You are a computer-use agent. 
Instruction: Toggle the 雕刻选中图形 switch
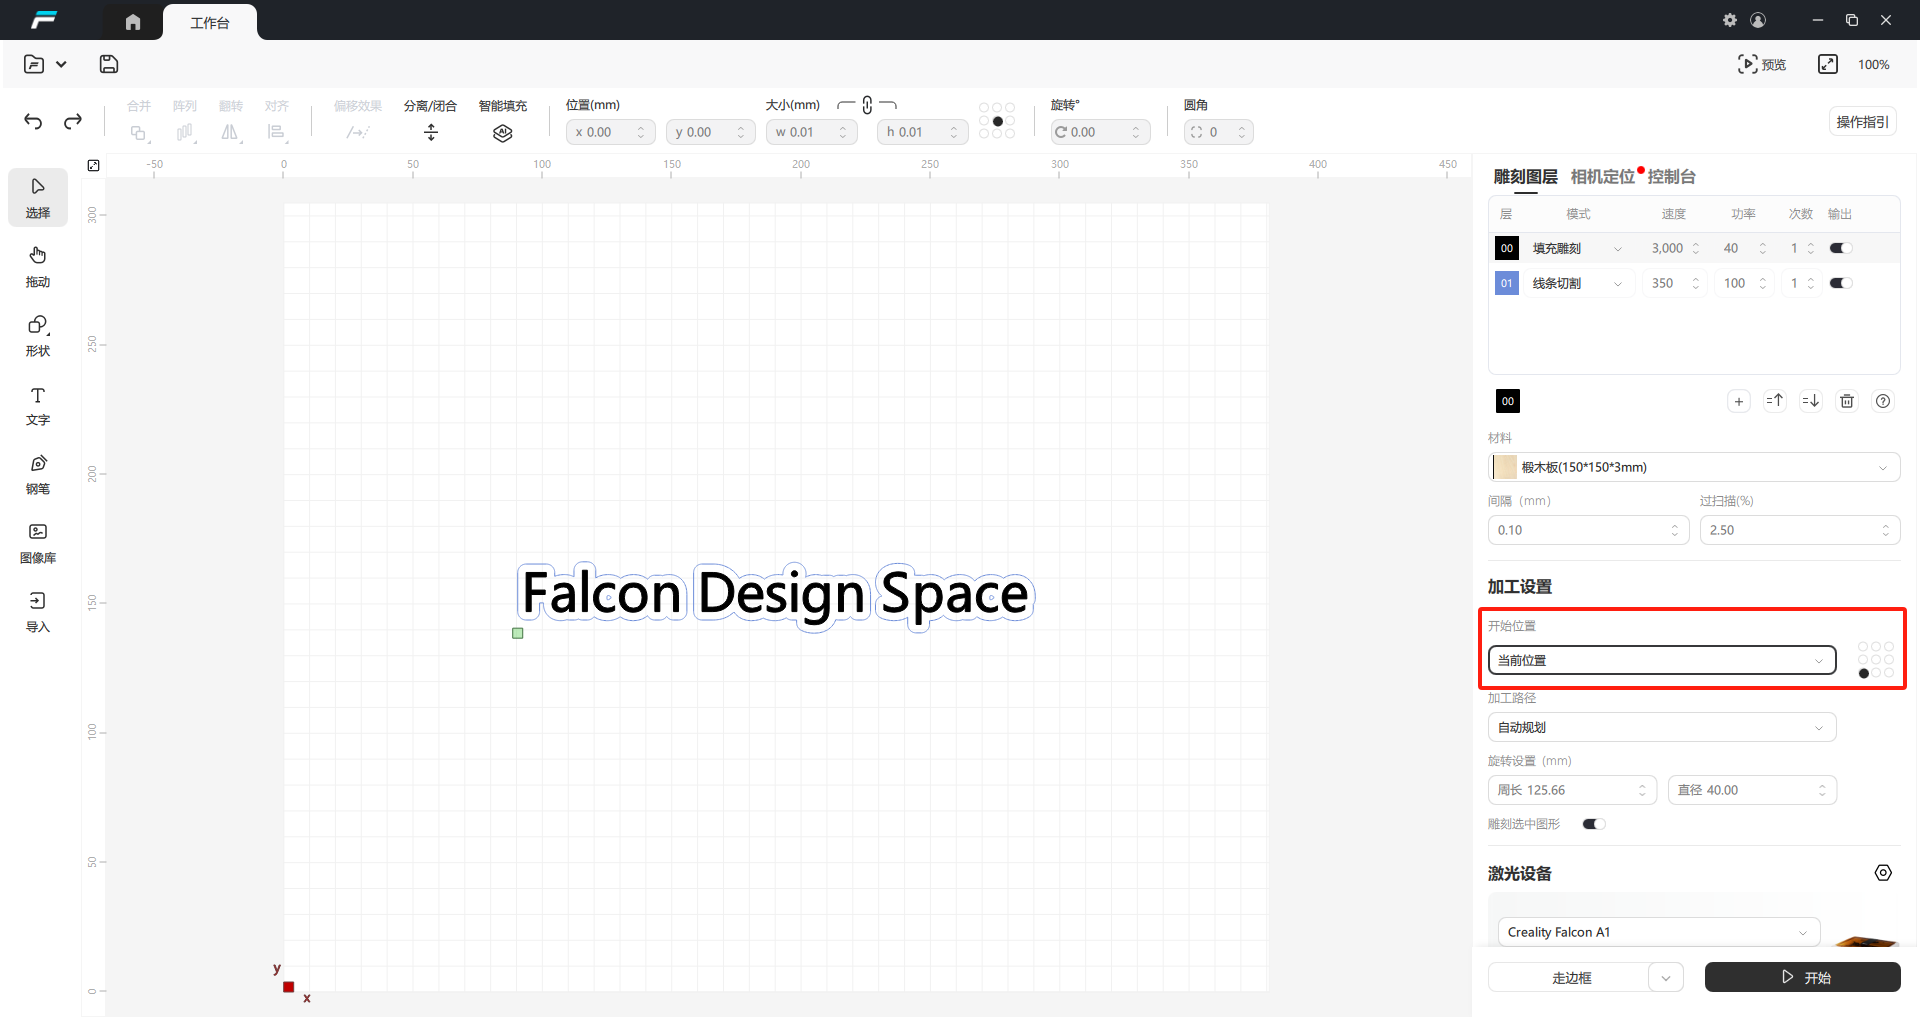[1593, 824]
